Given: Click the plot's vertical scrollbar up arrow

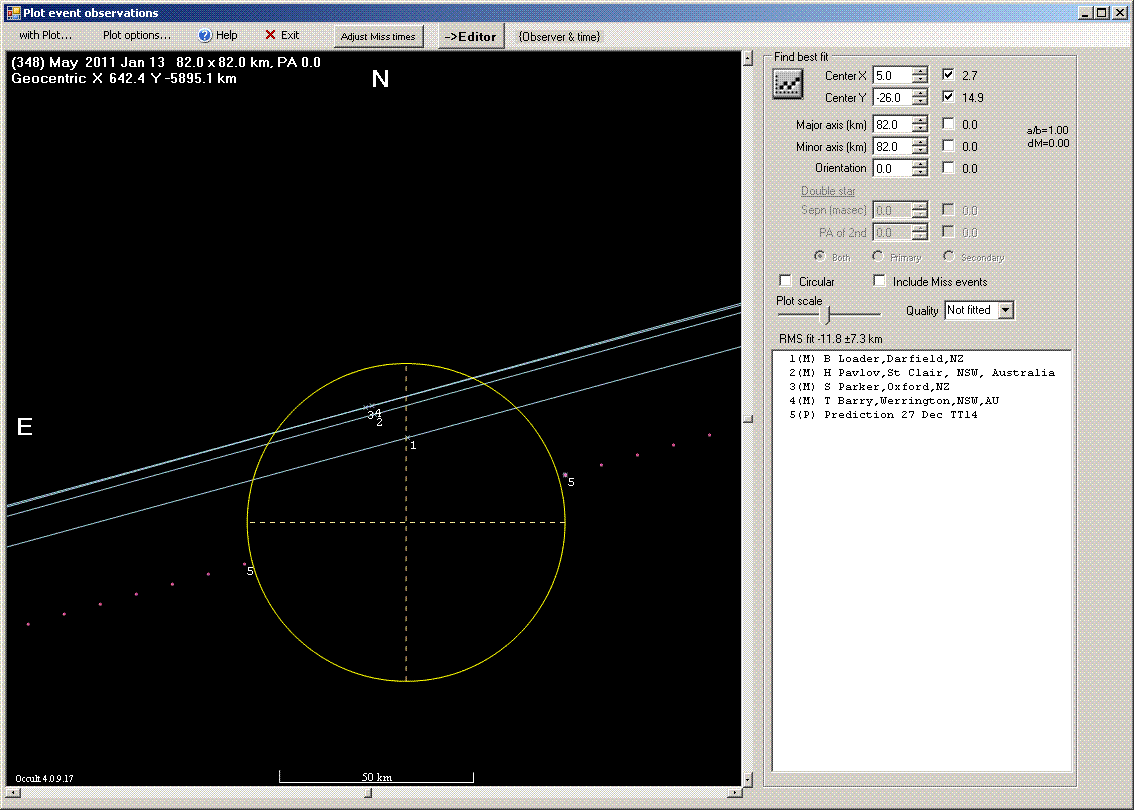Looking at the screenshot, I should [748, 58].
